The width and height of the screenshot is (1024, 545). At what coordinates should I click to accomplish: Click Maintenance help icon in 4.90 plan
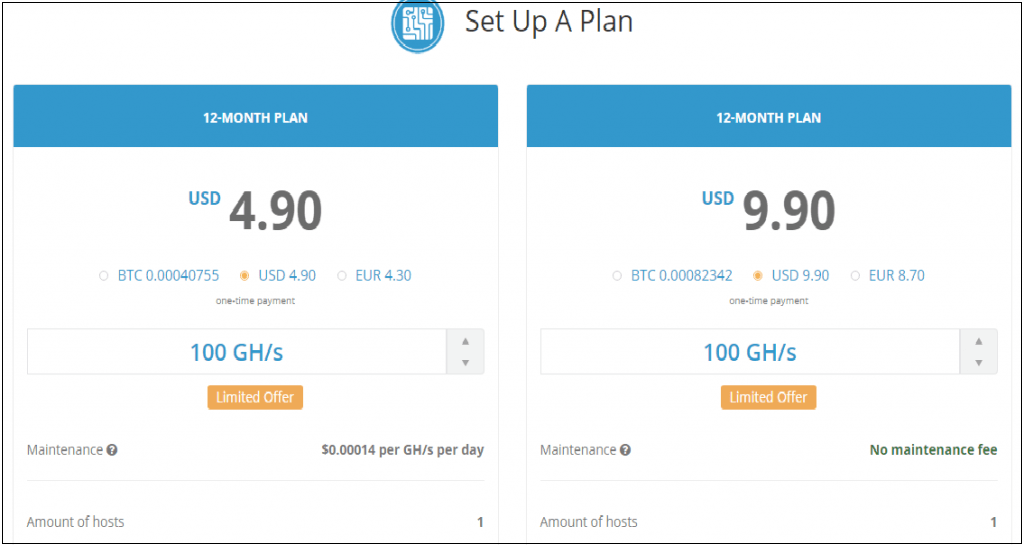112,450
